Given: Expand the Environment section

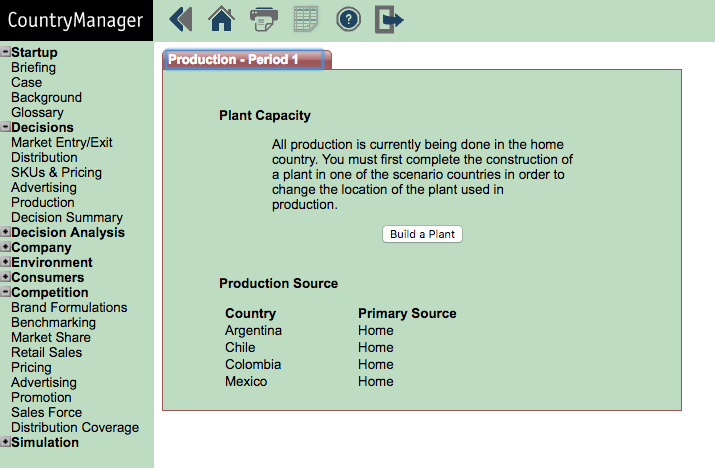Looking at the screenshot, I should (5, 262).
